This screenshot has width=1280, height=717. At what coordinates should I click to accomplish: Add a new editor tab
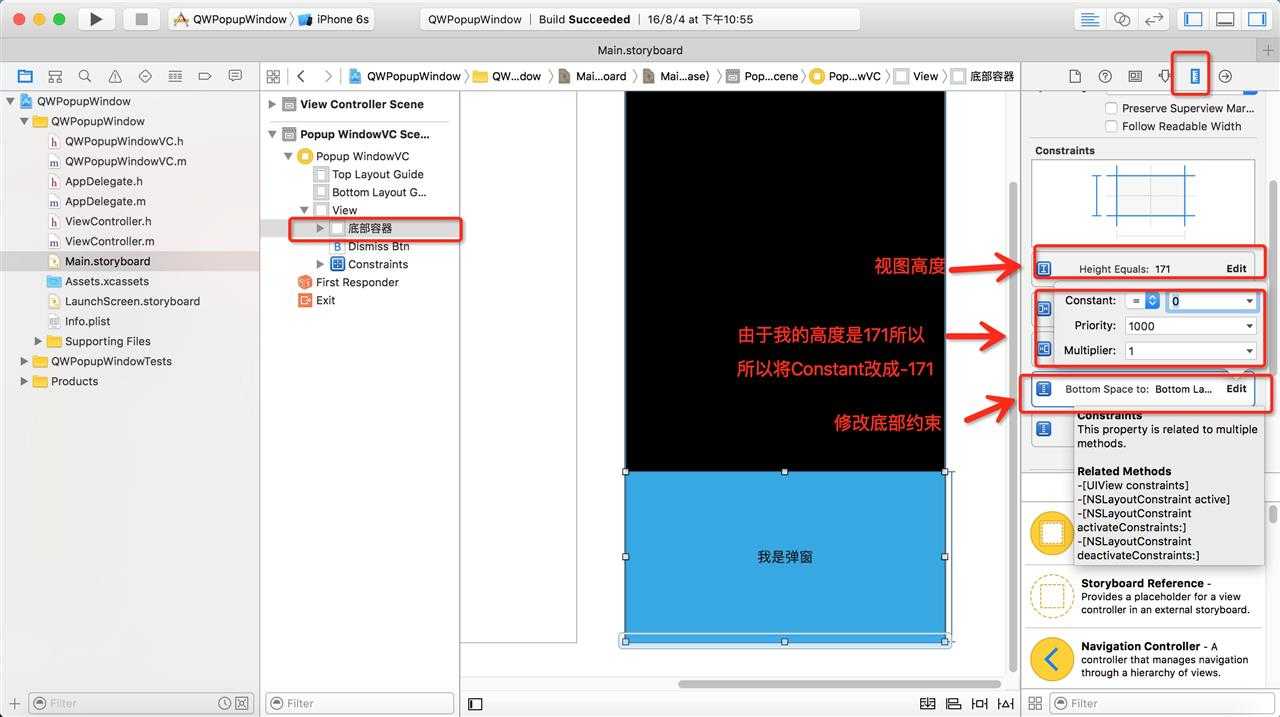click(1269, 50)
